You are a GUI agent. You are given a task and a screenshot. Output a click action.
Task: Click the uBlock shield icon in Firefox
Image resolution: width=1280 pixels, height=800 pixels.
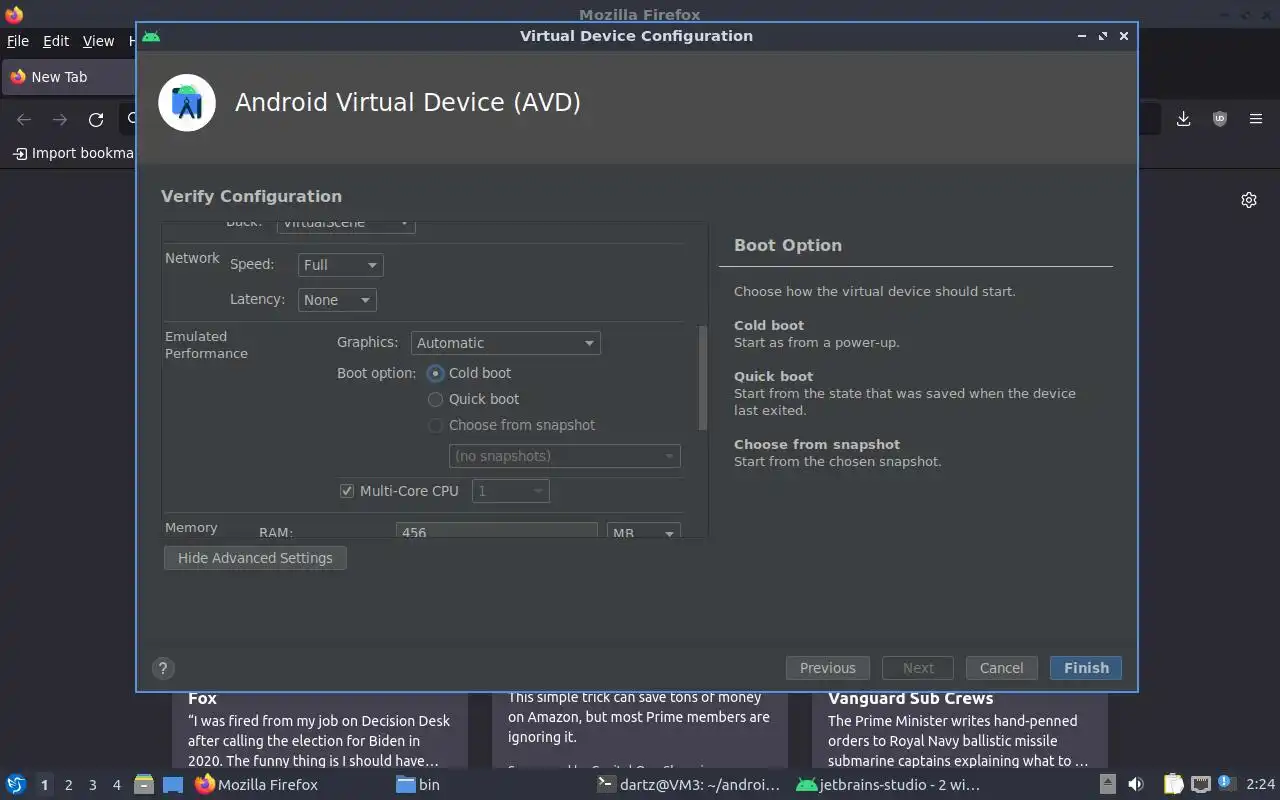pos(1220,119)
